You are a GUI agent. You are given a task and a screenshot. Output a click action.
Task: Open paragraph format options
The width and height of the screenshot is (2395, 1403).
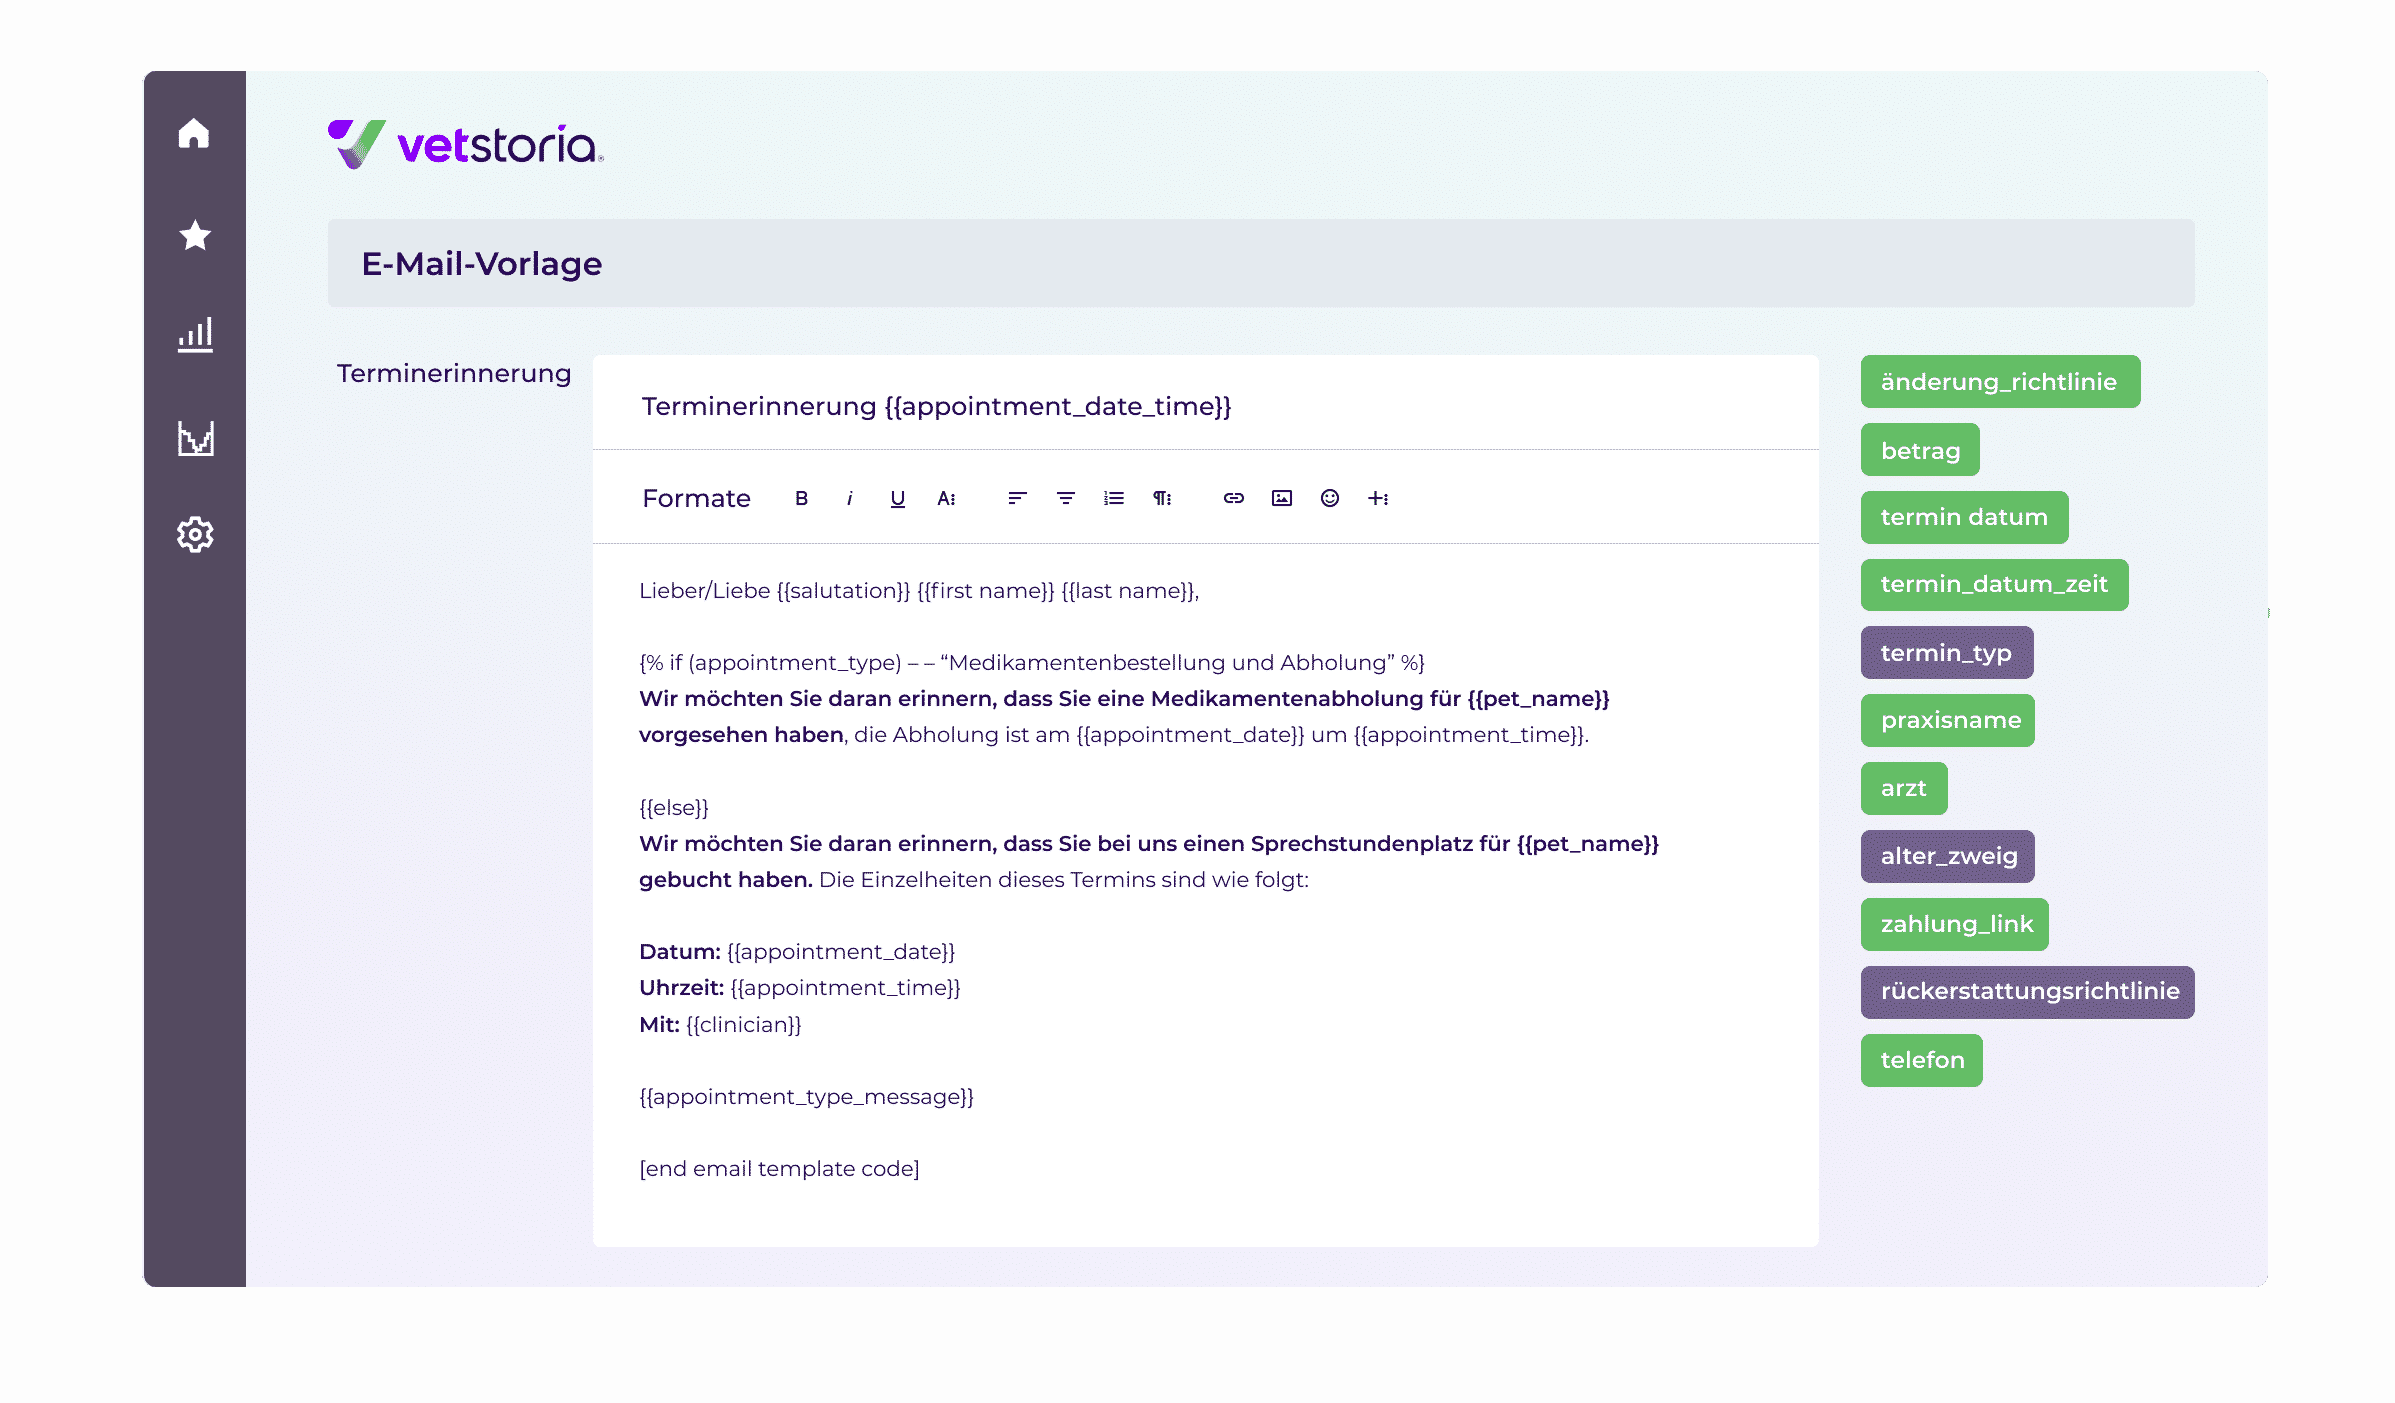[1161, 498]
